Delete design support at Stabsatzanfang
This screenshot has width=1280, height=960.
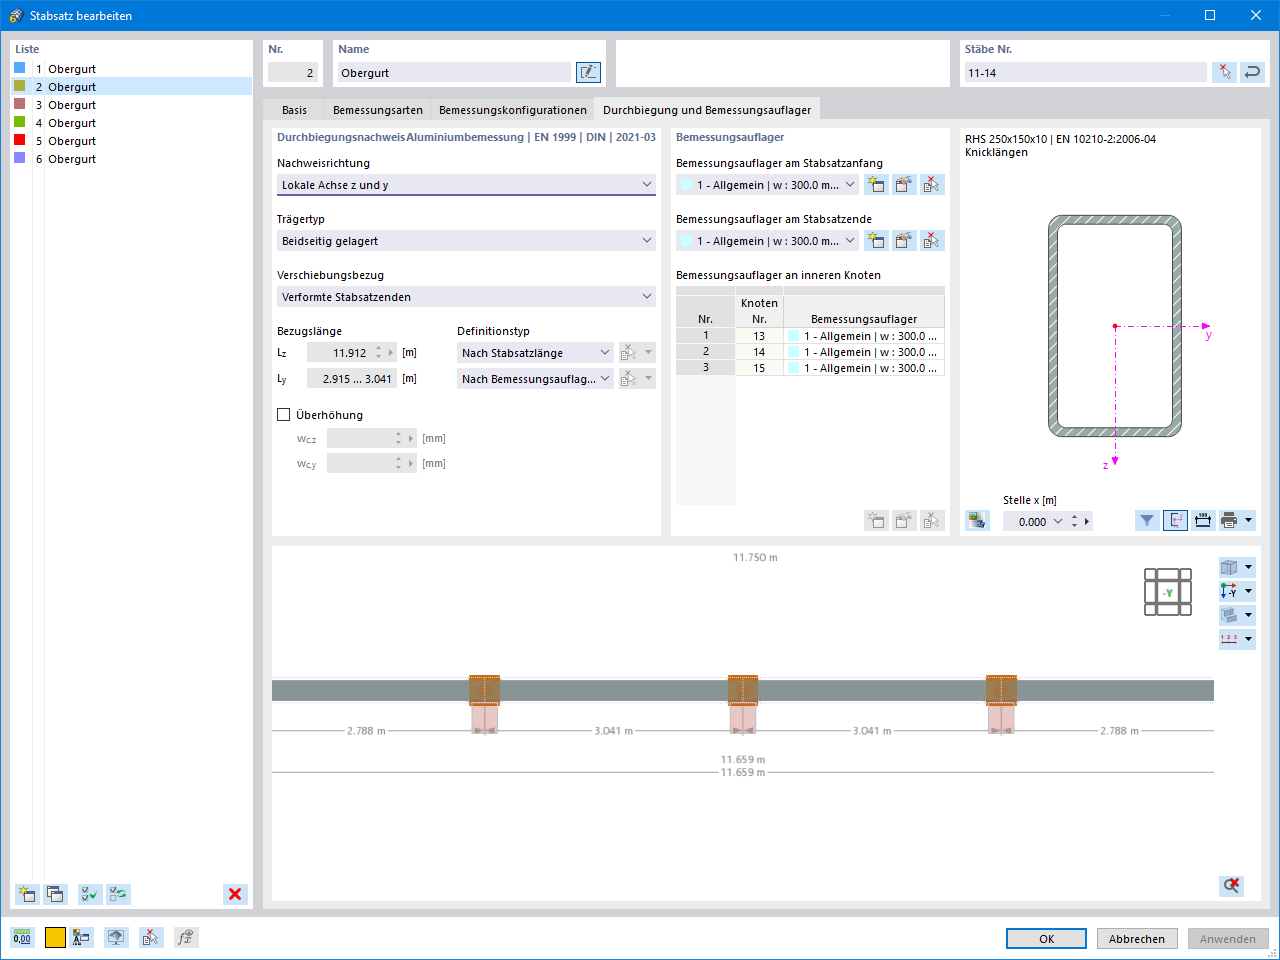click(932, 184)
